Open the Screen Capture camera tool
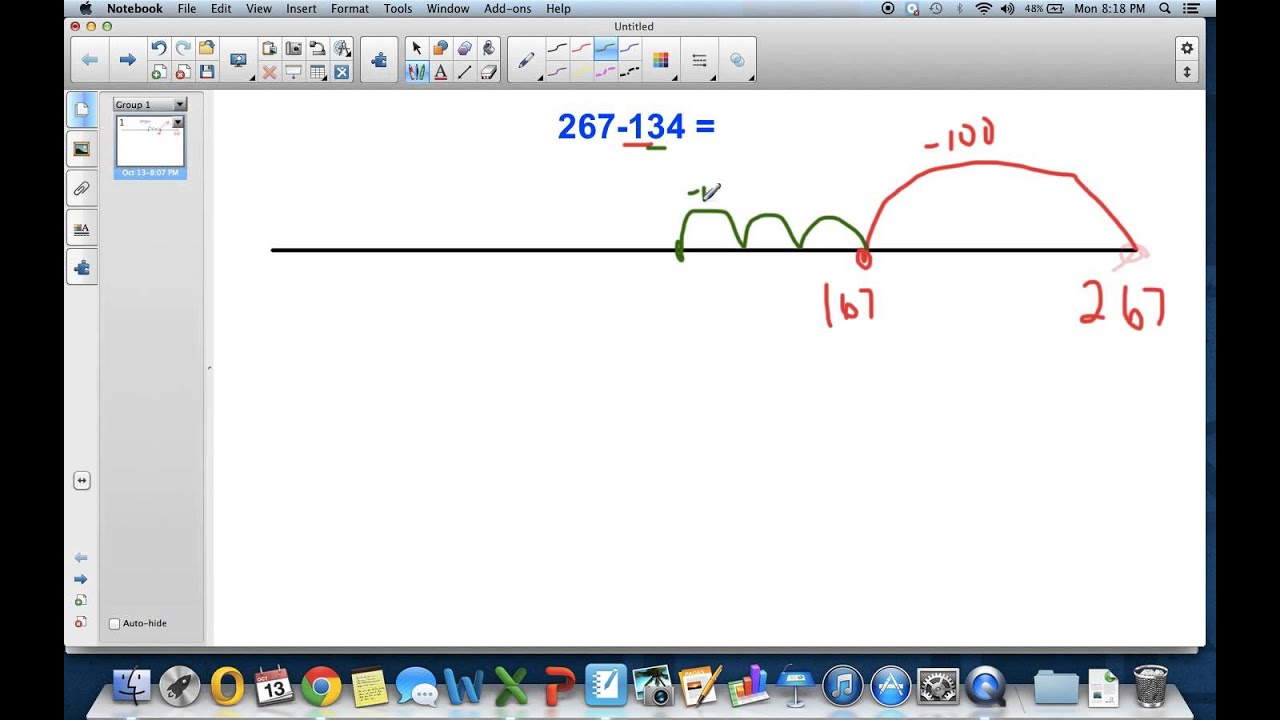1280x720 pixels. click(293, 48)
